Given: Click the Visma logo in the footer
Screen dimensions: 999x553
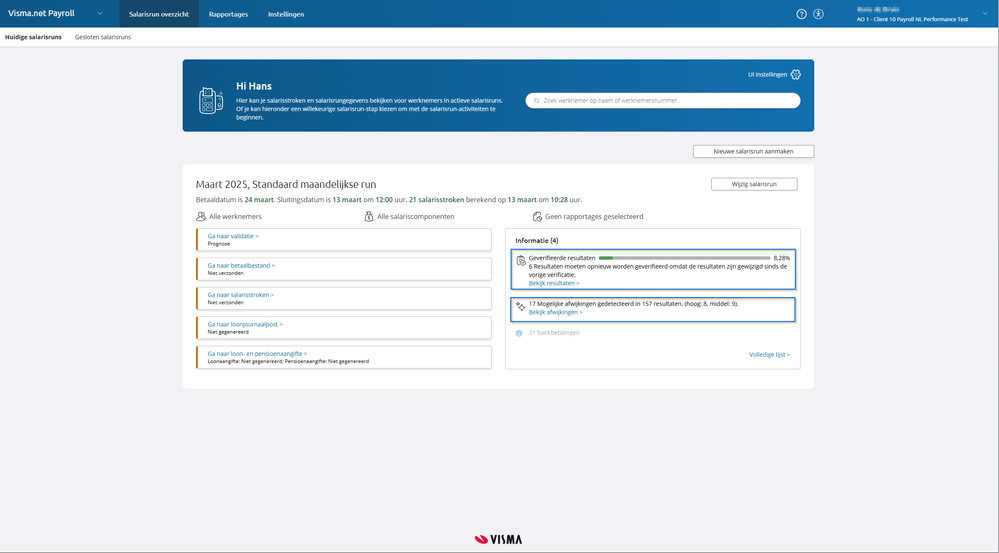Looking at the screenshot, I should 498,540.
